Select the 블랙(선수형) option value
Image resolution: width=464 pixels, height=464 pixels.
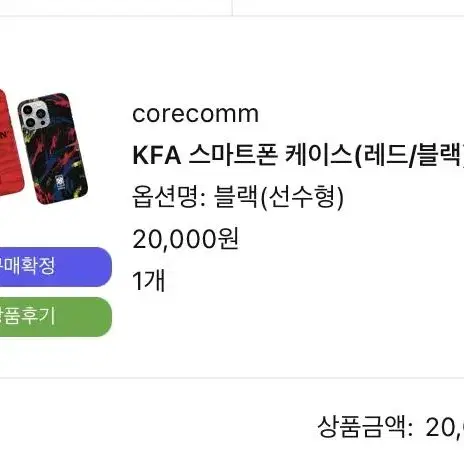pos(279,197)
